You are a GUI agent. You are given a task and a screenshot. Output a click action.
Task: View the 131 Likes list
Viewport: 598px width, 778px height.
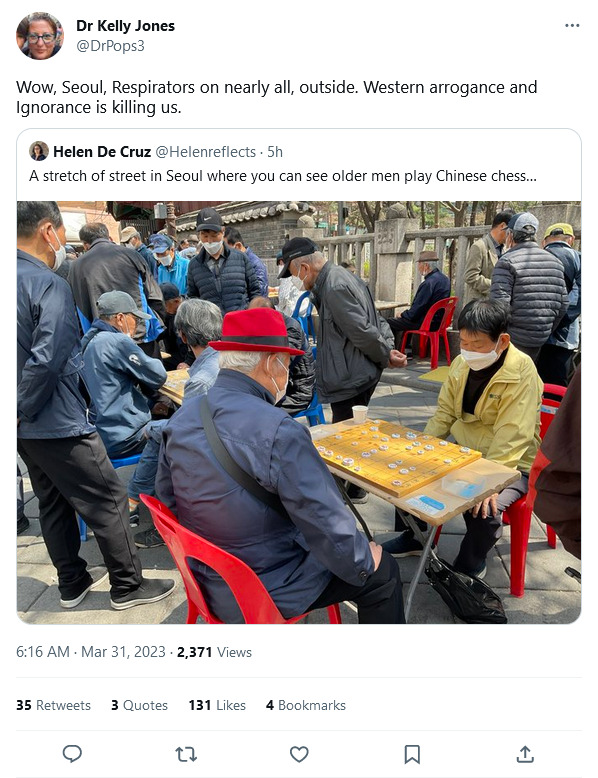217,705
